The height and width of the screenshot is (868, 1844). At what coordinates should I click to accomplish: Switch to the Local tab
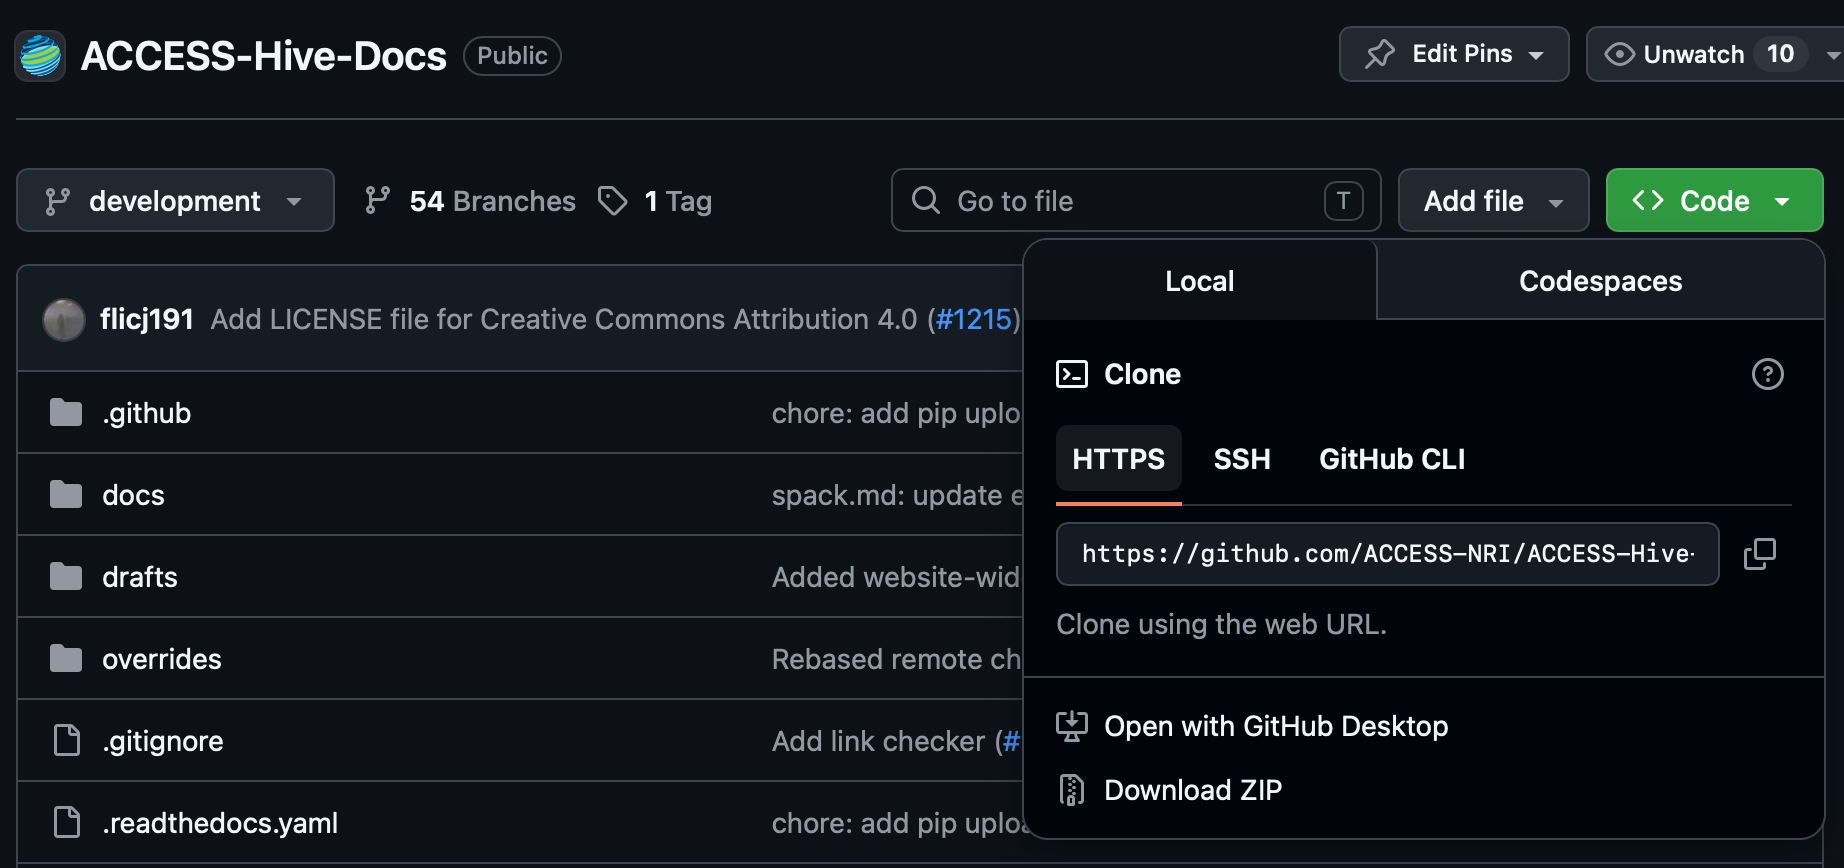pos(1200,281)
